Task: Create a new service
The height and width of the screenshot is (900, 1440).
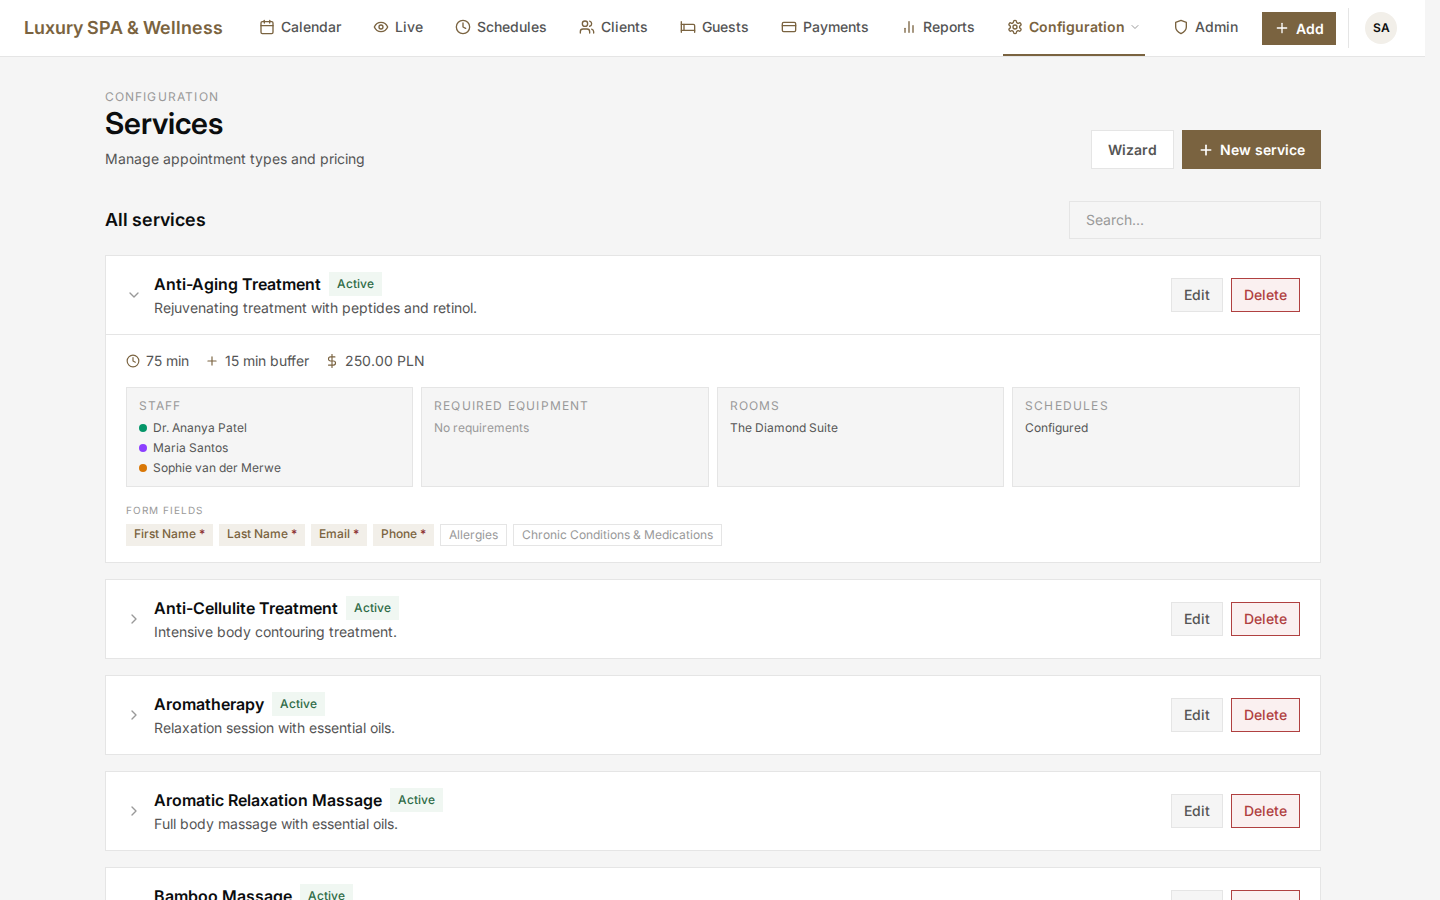Action: click(x=1251, y=149)
